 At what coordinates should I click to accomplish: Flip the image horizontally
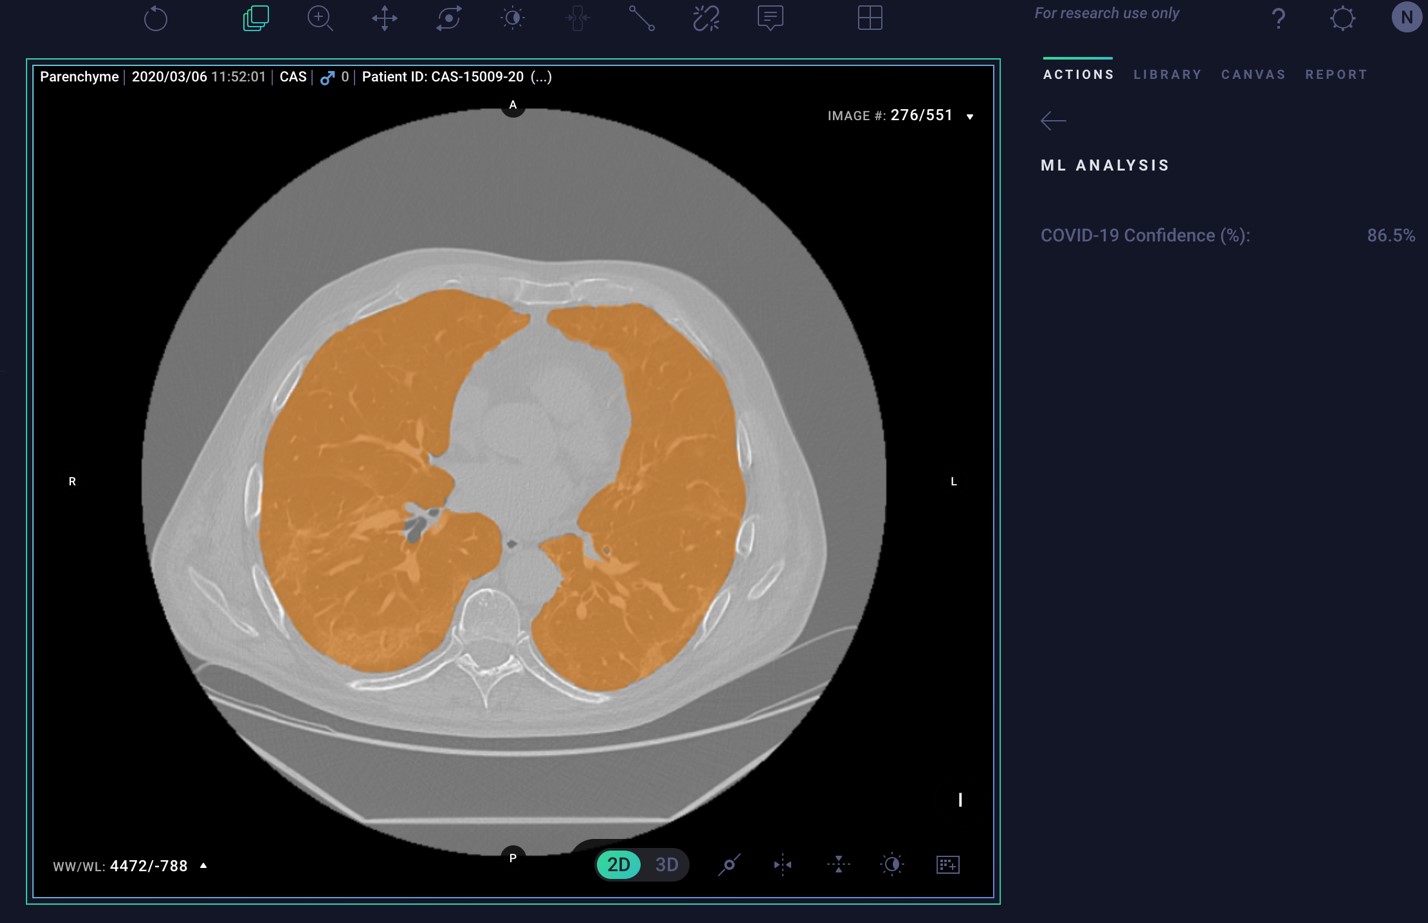(x=783, y=864)
